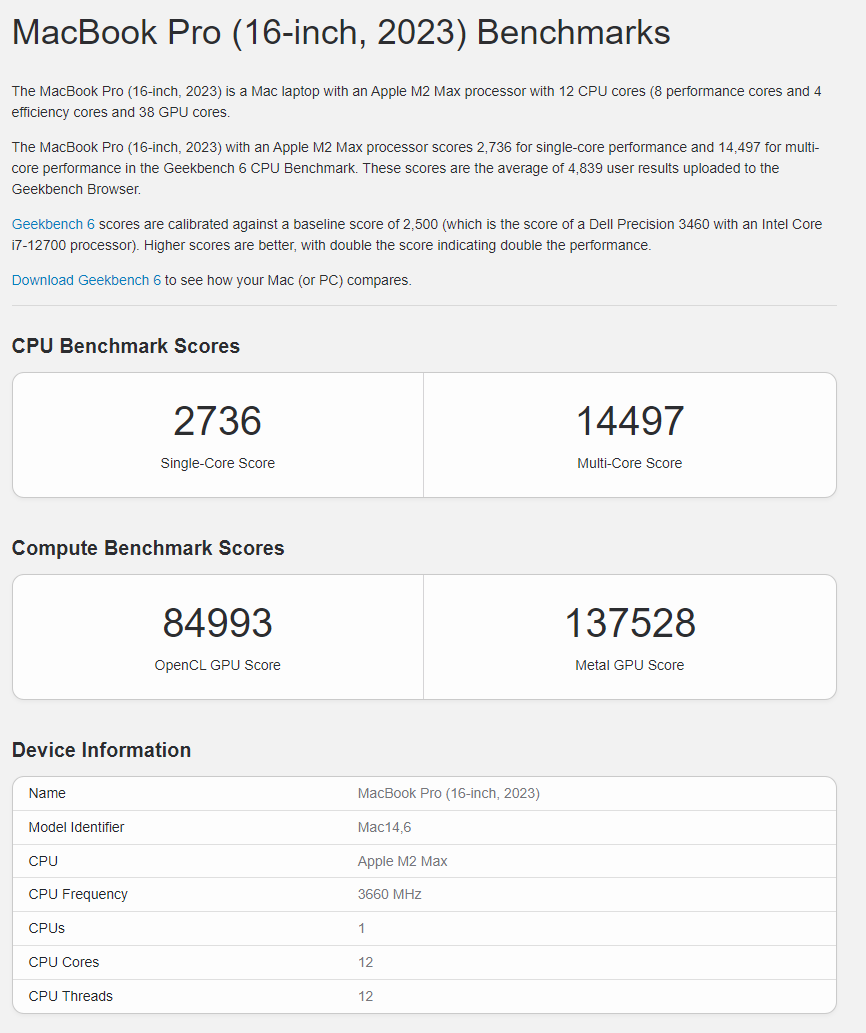Viewport: 866px width, 1033px height.
Task: Click the CPUs value 1
Action: point(362,928)
